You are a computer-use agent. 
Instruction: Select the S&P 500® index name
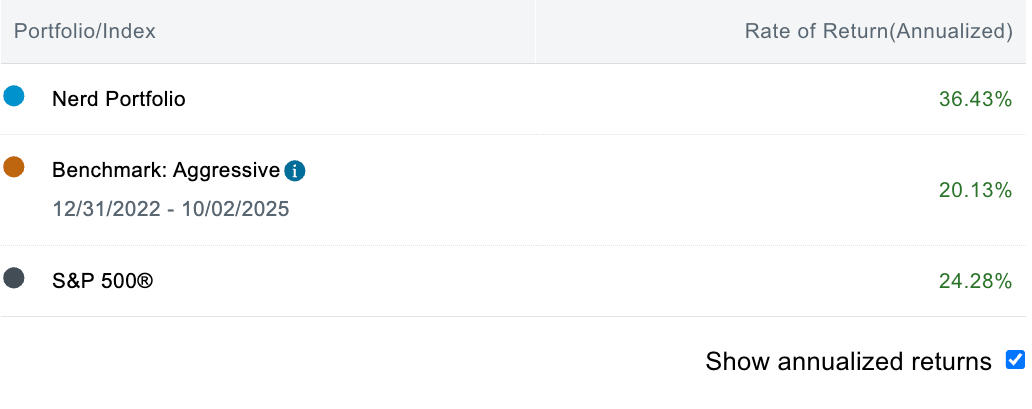coord(102,281)
